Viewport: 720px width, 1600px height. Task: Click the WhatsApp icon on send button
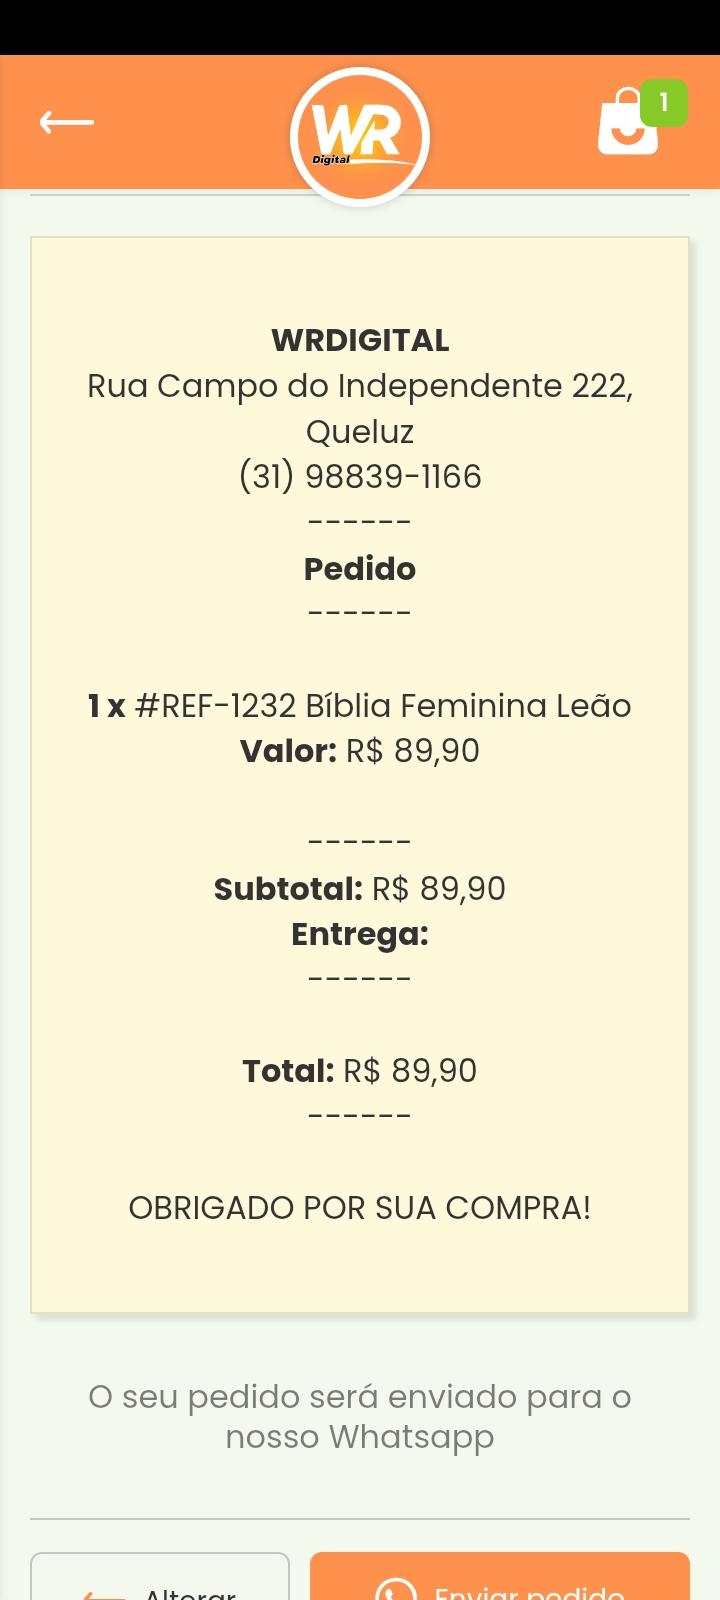[395, 1590]
